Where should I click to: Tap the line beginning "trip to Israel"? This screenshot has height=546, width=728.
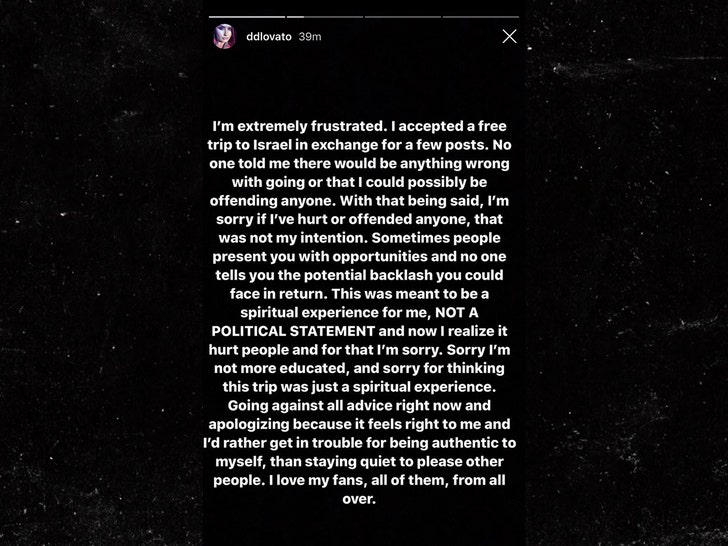point(359,145)
